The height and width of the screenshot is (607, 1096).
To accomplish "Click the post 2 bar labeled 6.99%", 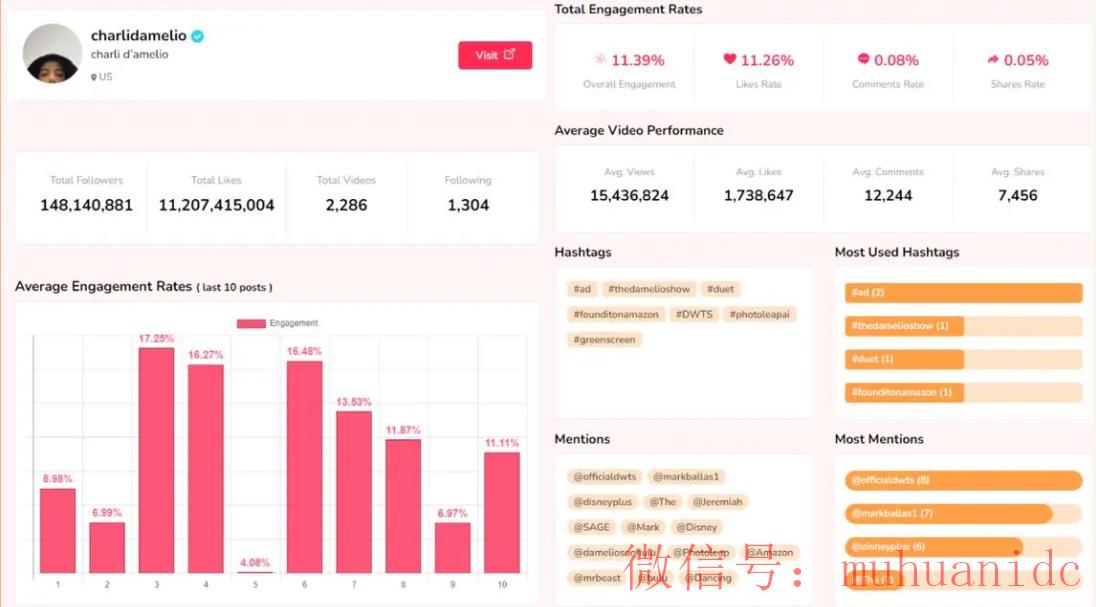I will pos(107,548).
